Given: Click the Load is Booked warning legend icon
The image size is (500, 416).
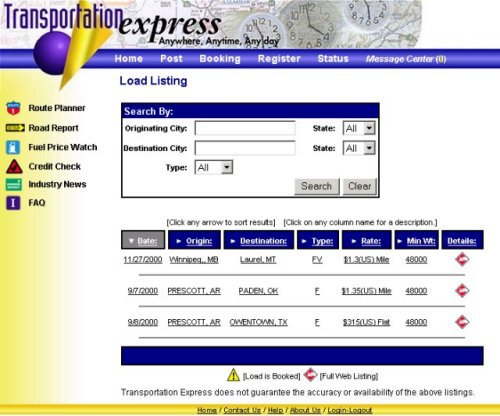Looking at the screenshot, I should tap(233, 375).
